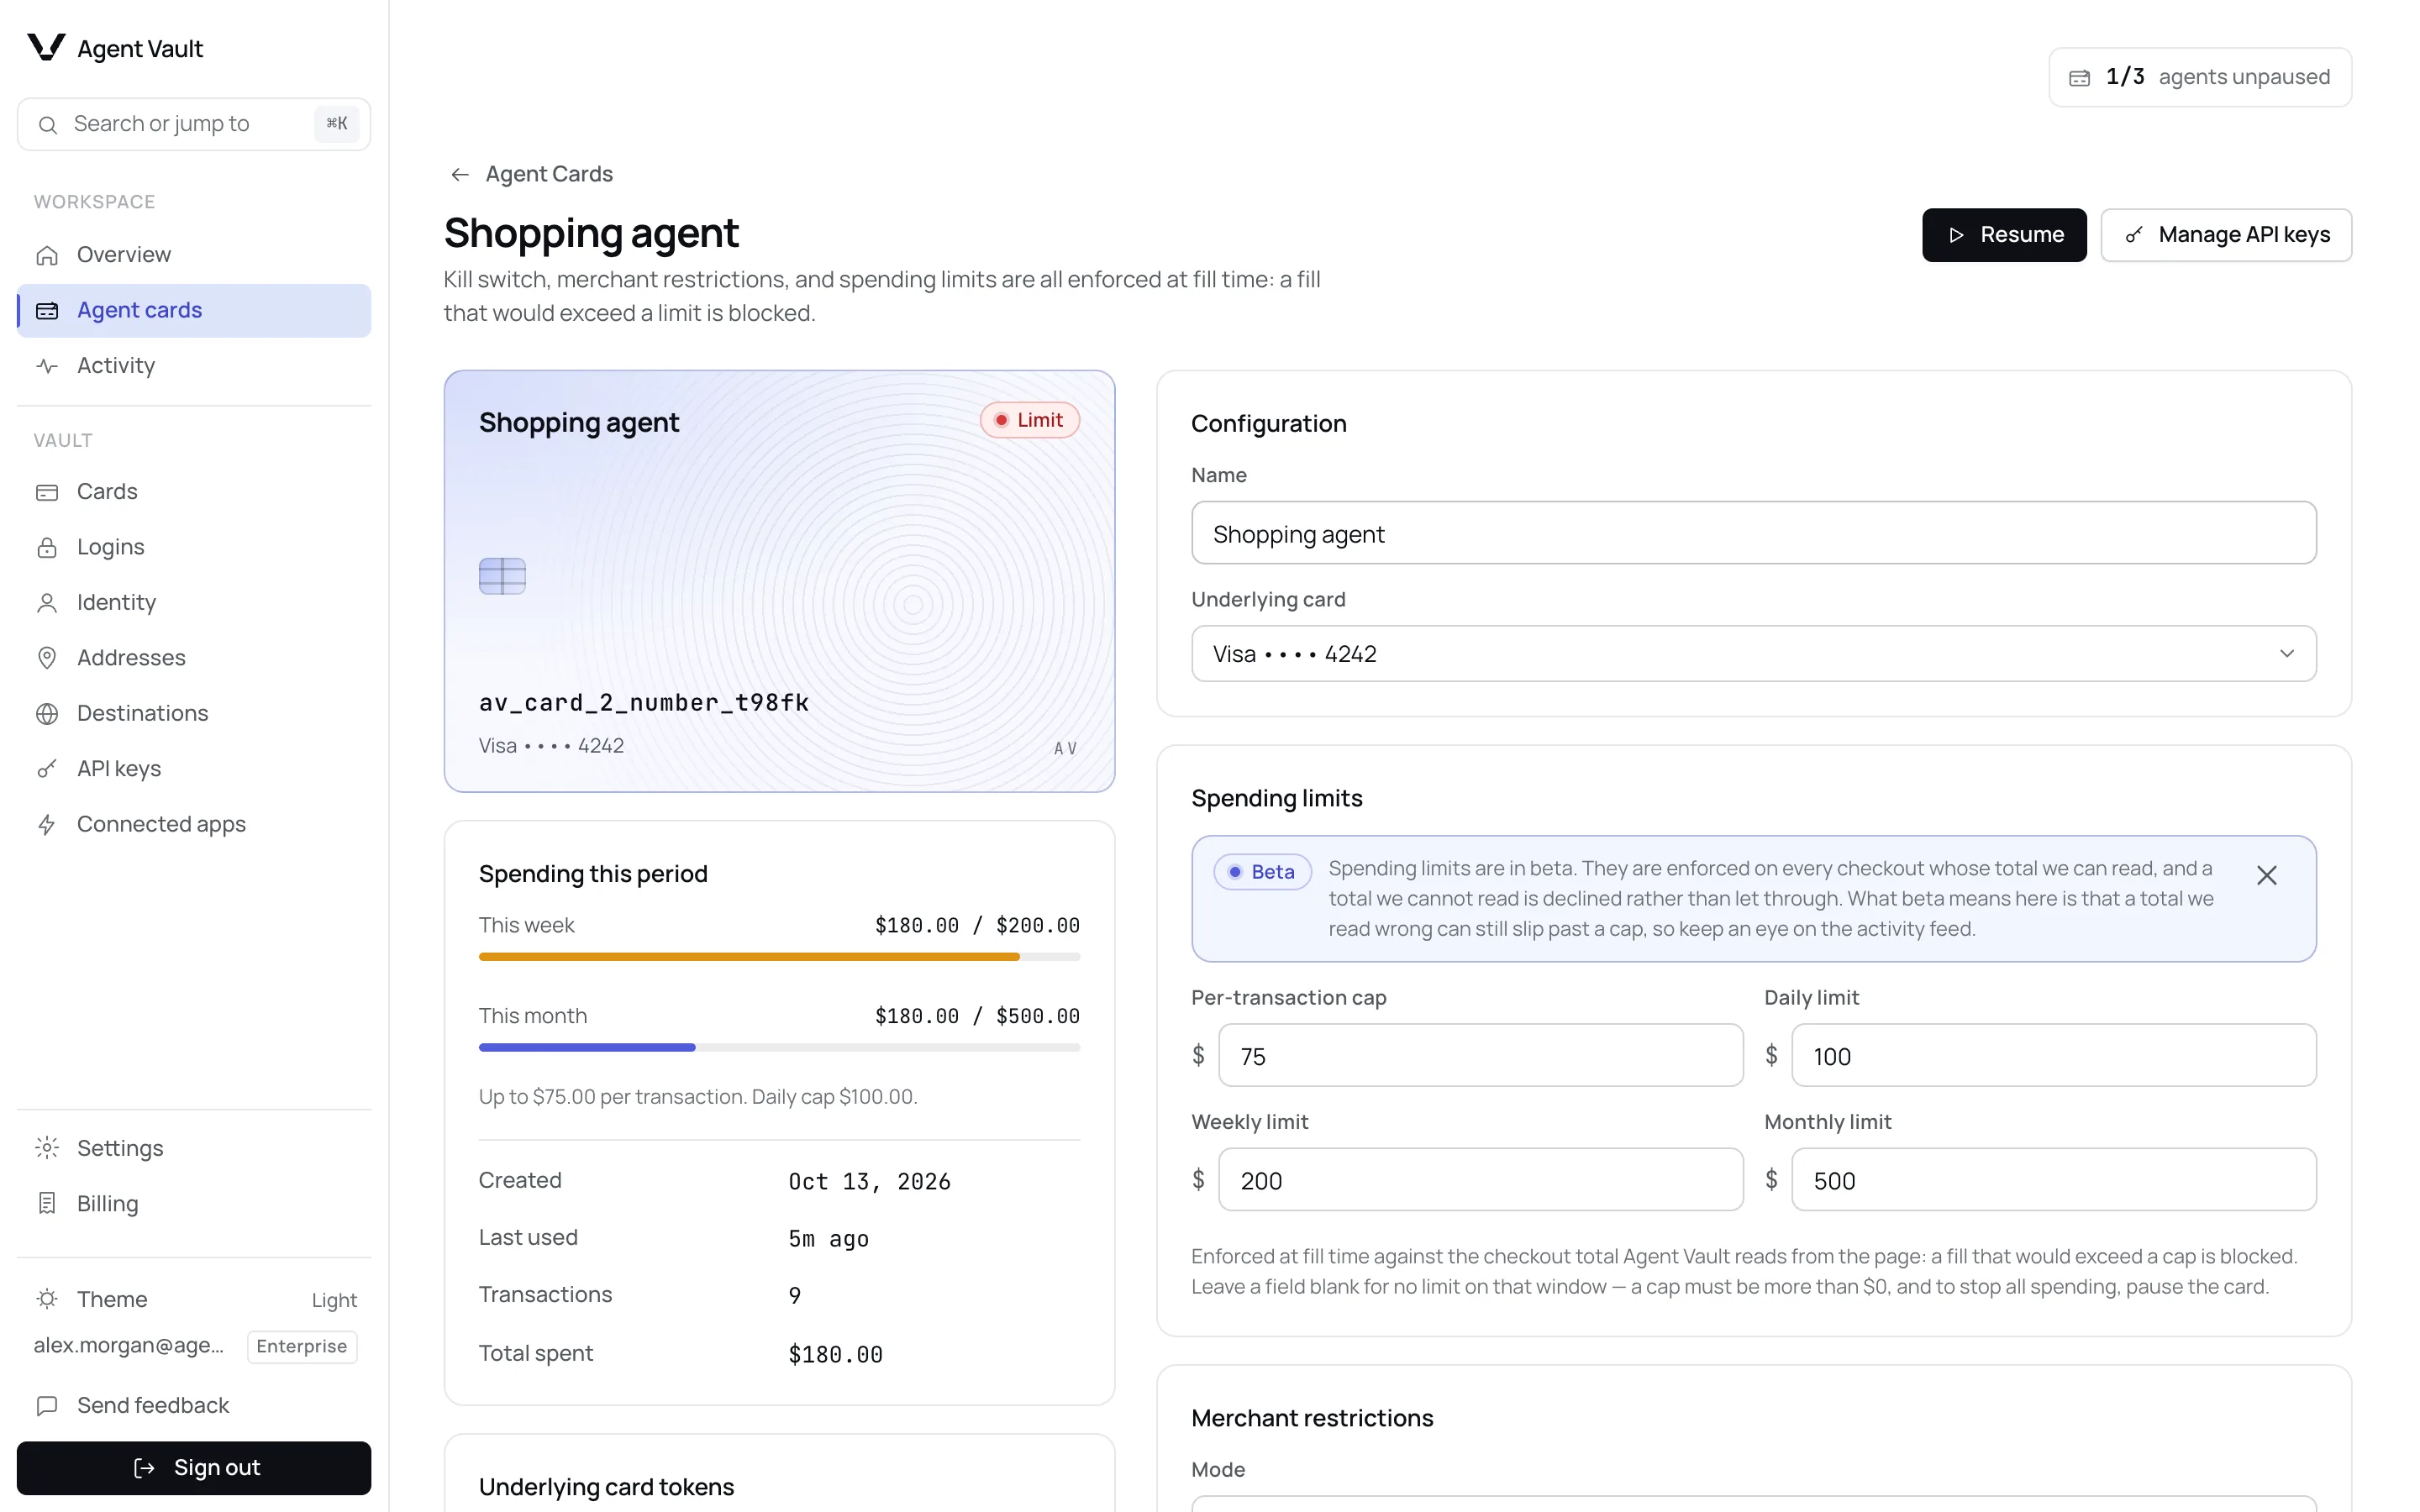Click the ⌘K shortcut badge
Image resolution: width=2420 pixels, height=1512 pixels.
point(336,124)
